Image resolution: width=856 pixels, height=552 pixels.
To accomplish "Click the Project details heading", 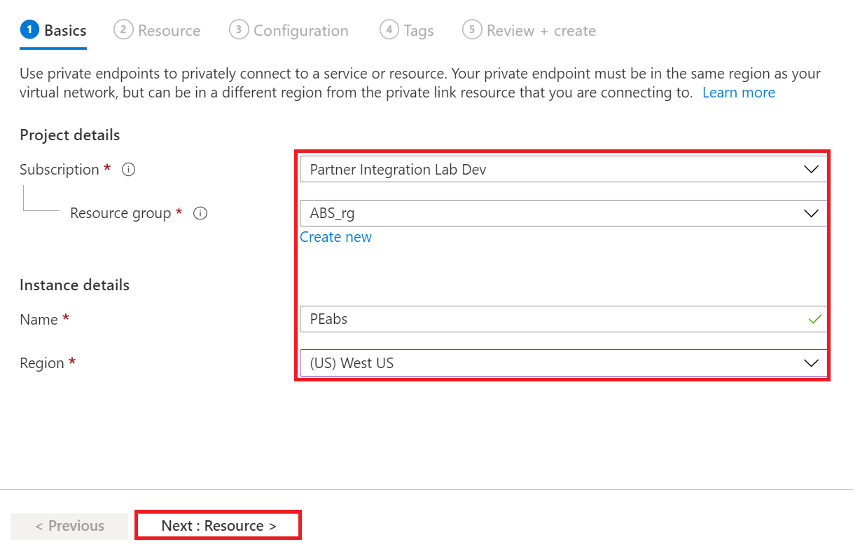I will (x=70, y=135).
